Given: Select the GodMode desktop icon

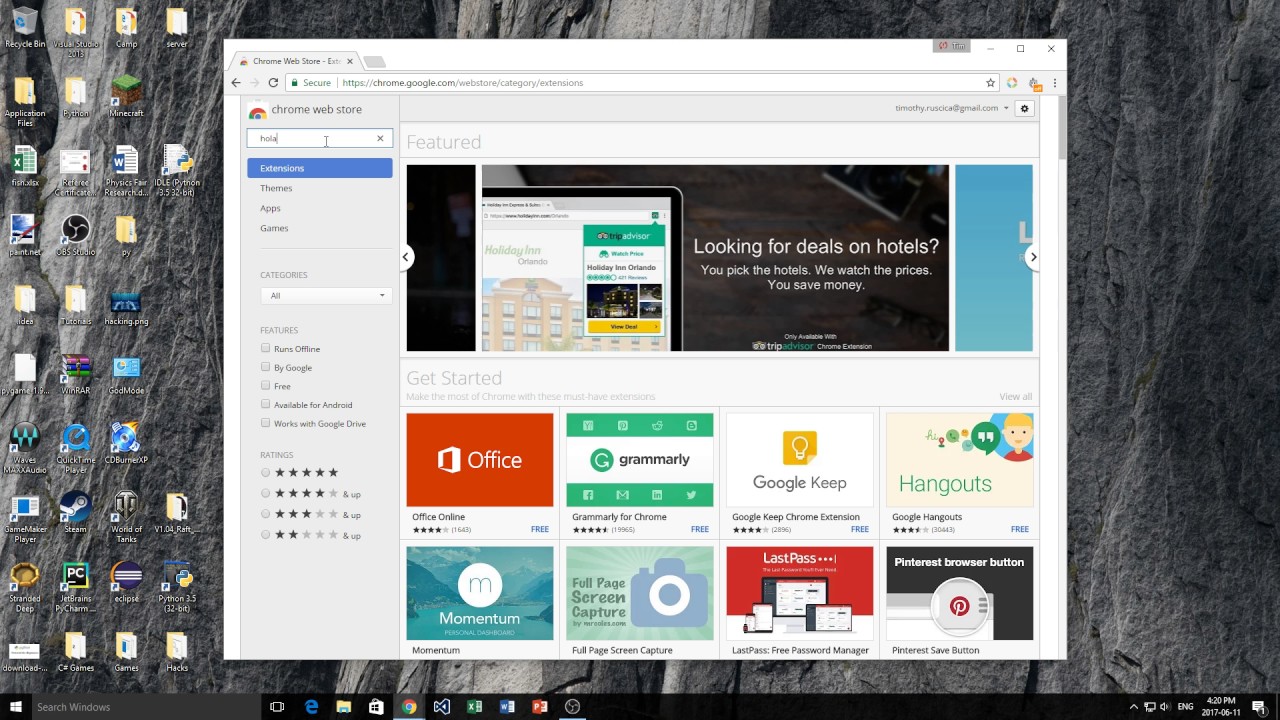Looking at the screenshot, I should [x=126, y=375].
